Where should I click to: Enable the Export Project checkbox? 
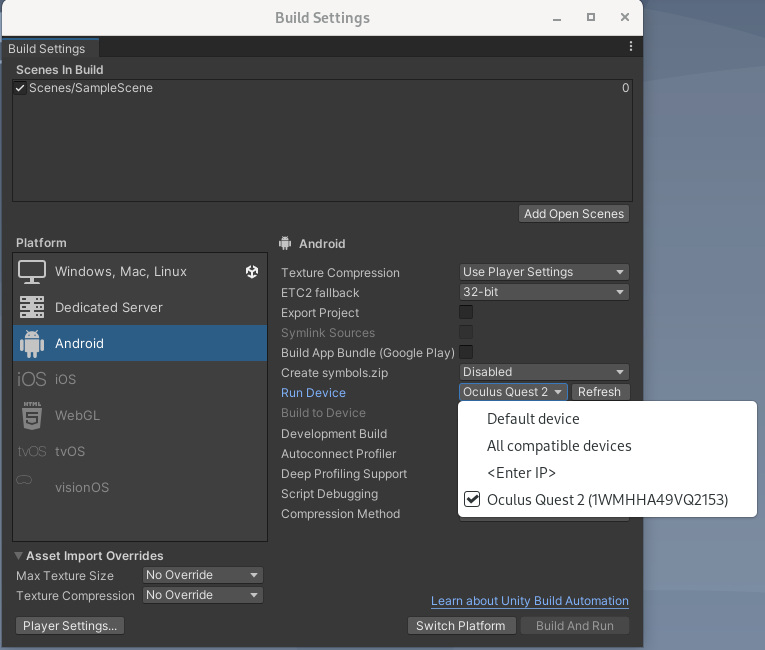[x=466, y=313]
